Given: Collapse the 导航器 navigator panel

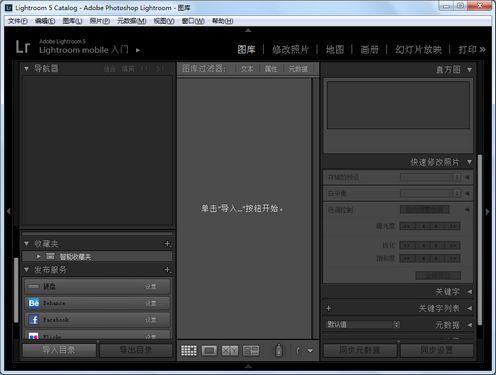Looking at the screenshot, I should point(26,69).
